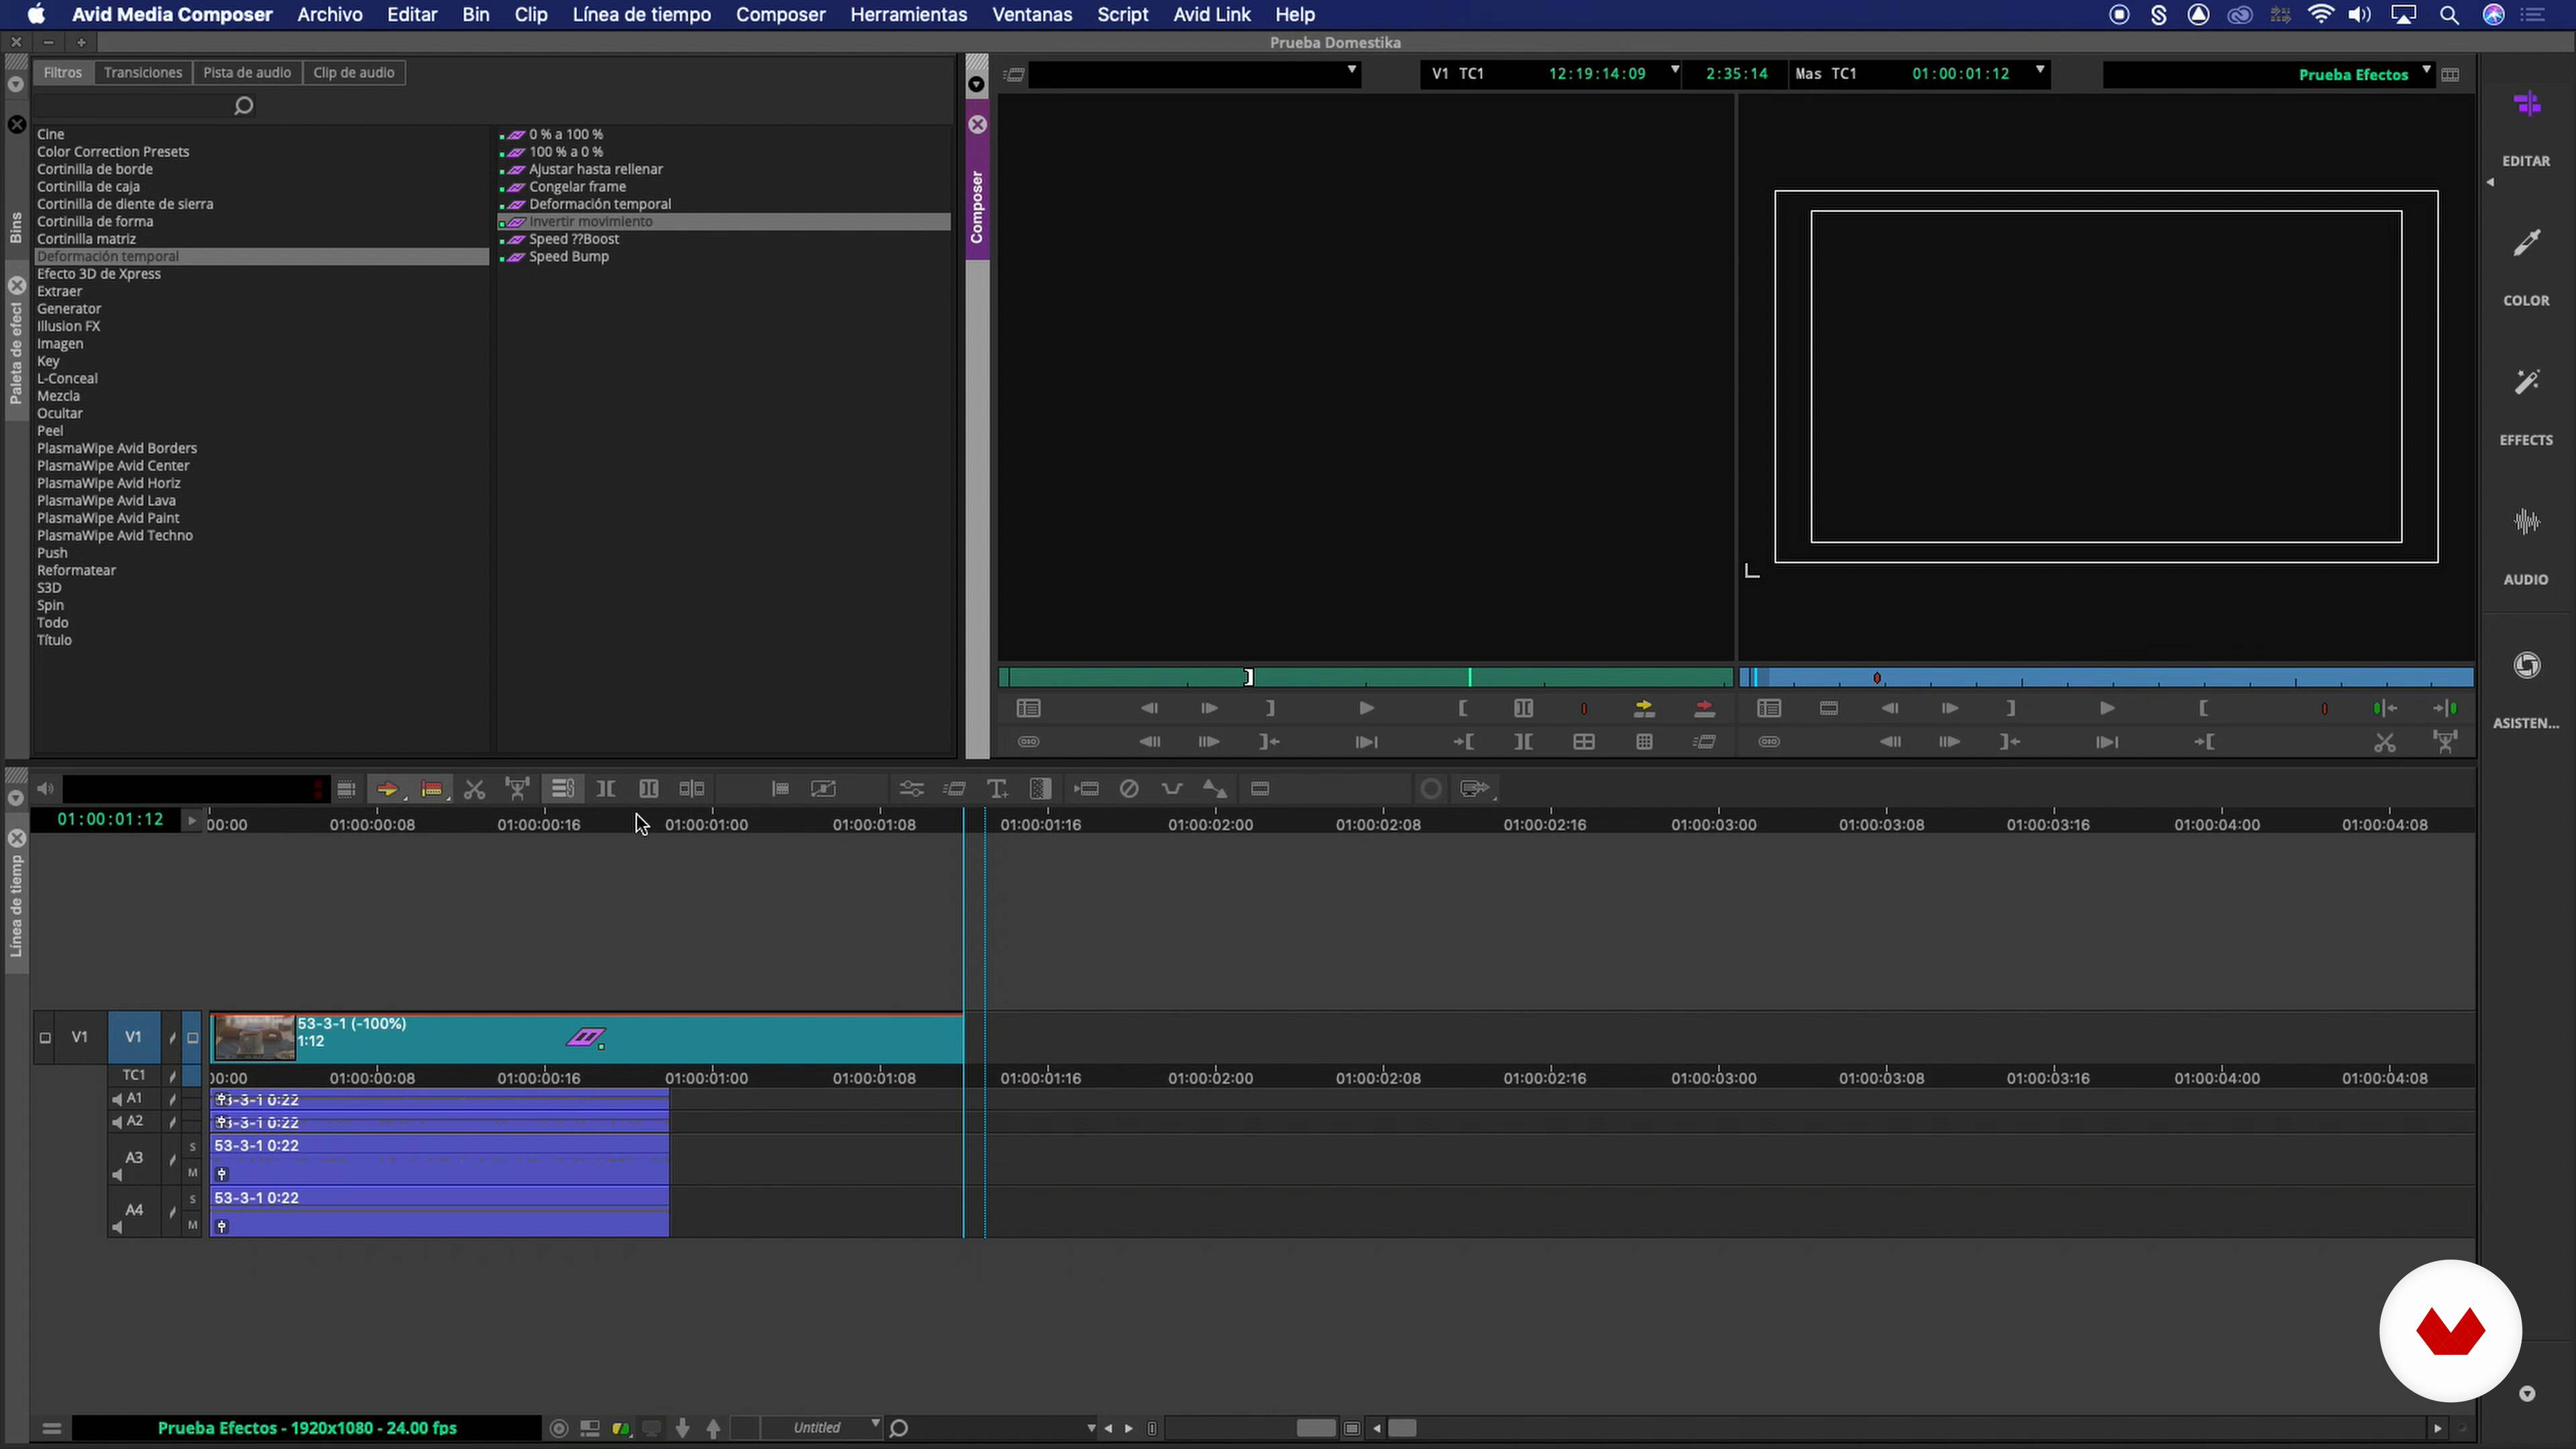Expand the timeline timecode arrow
The image size is (2576, 1449).
191,821
